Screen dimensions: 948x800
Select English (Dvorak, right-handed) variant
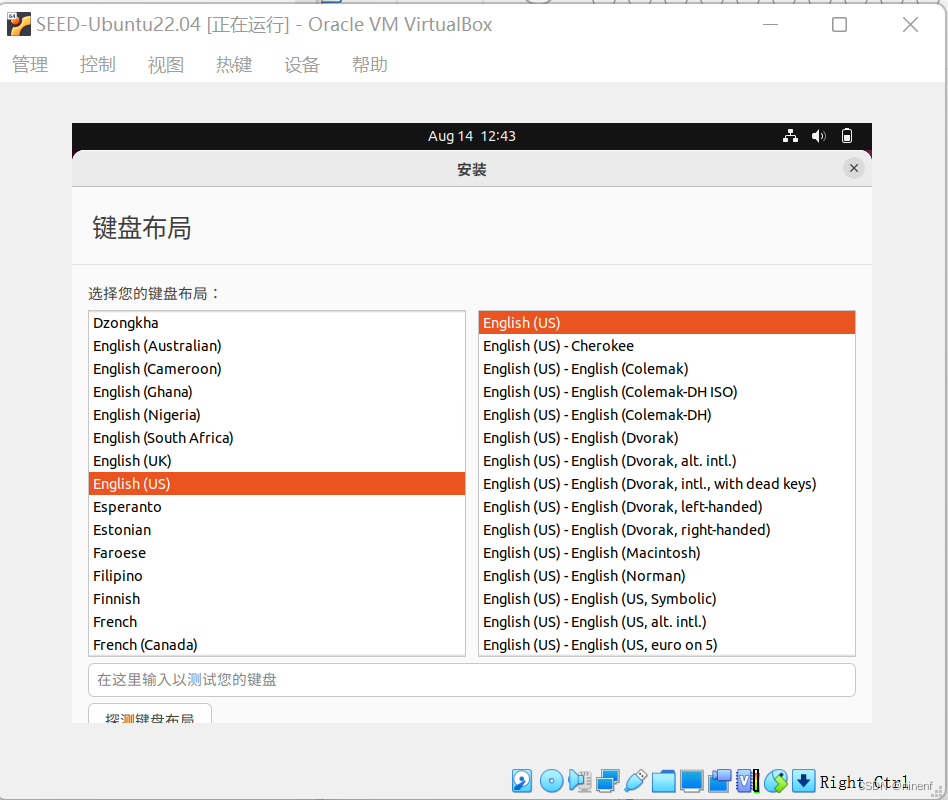click(x=667, y=530)
